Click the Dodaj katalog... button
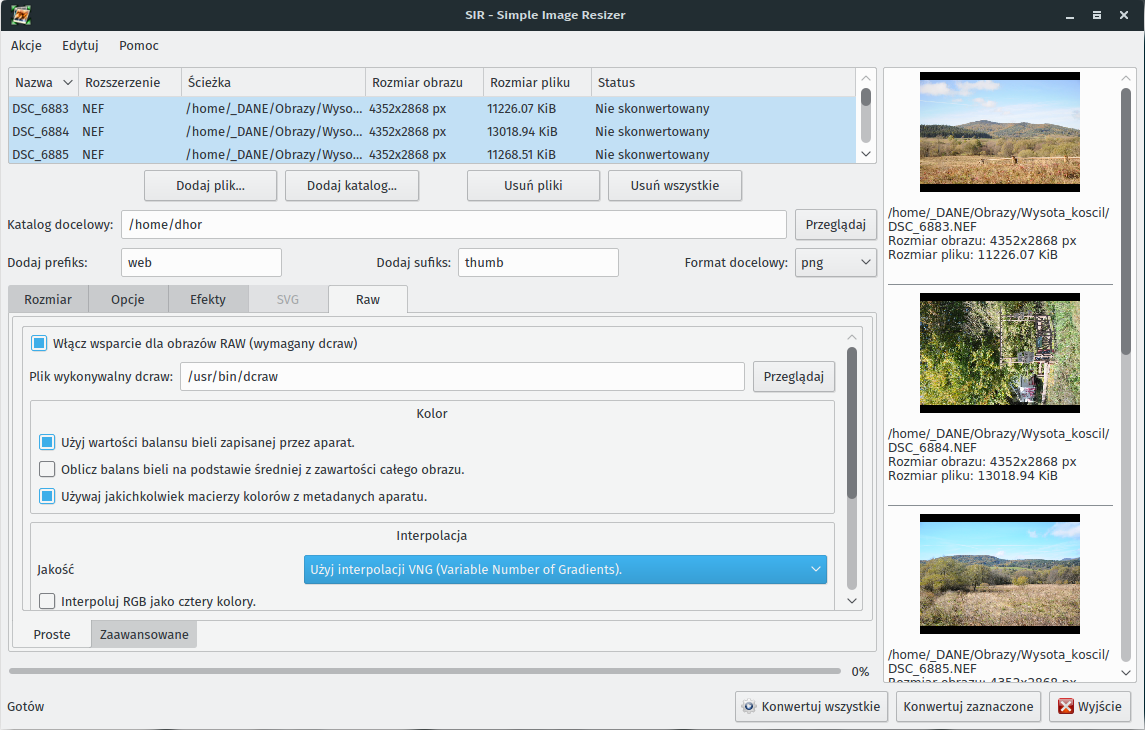The height and width of the screenshot is (730, 1145). [352, 185]
